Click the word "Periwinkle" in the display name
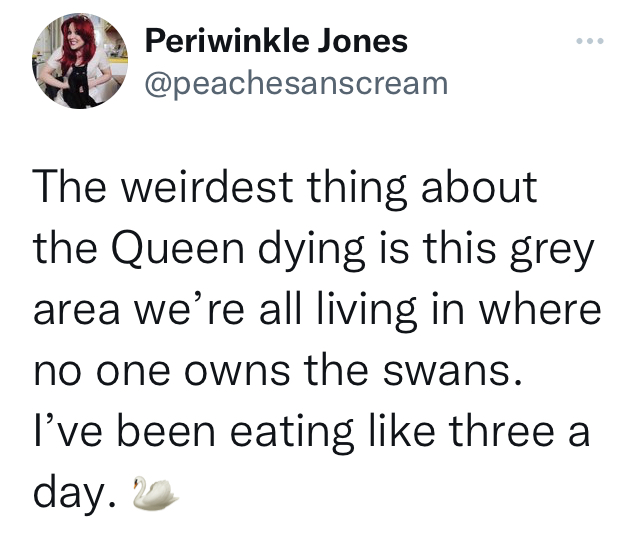This screenshot has width=640, height=553. click(x=225, y=41)
